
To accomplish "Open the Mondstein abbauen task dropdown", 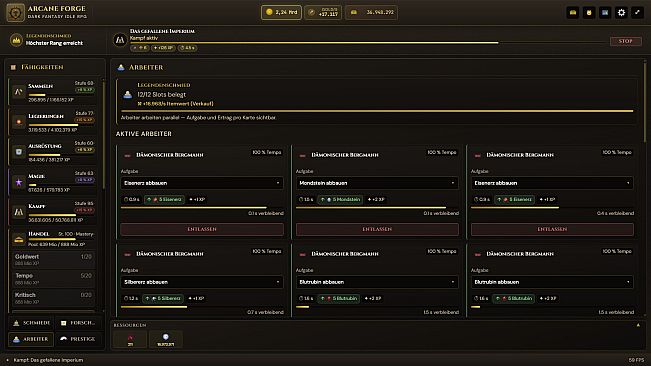I will click(x=377, y=183).
